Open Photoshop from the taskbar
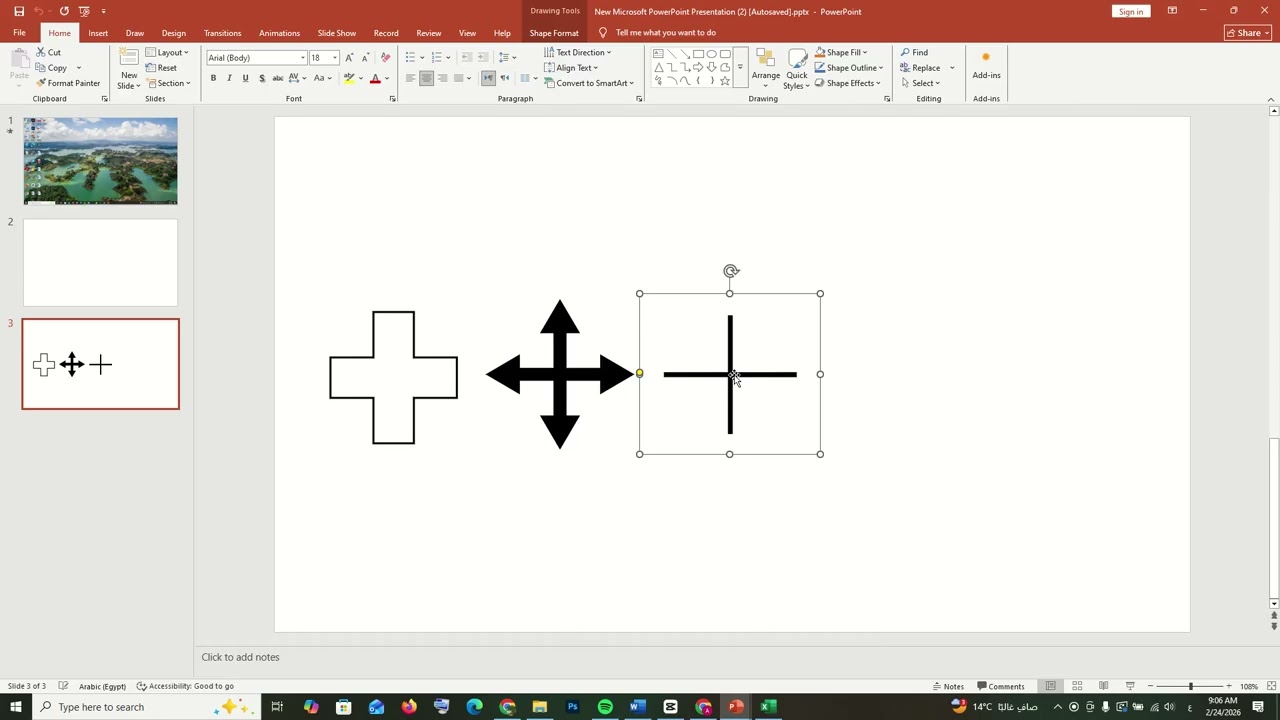Image resolution: width=1280 pixels, height=720 pixels. tap(572, 707)
